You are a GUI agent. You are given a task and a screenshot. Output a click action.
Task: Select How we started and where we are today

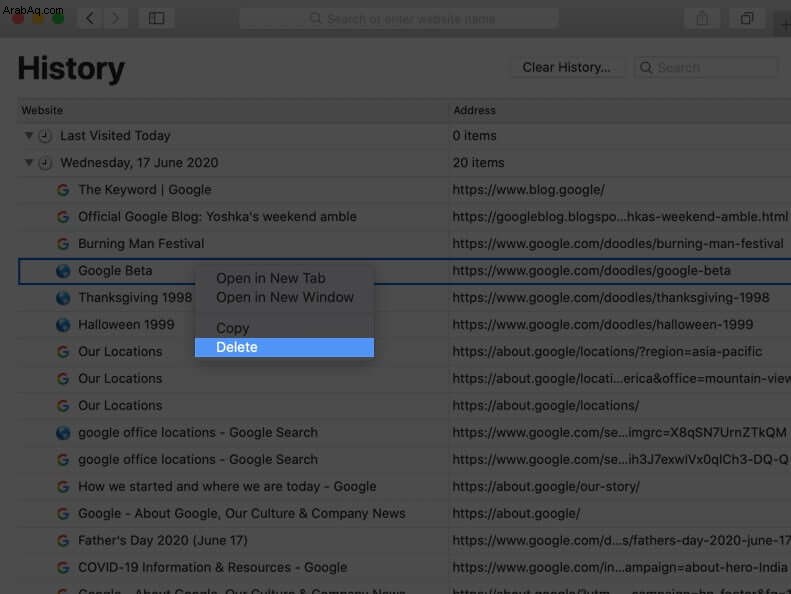227,487
